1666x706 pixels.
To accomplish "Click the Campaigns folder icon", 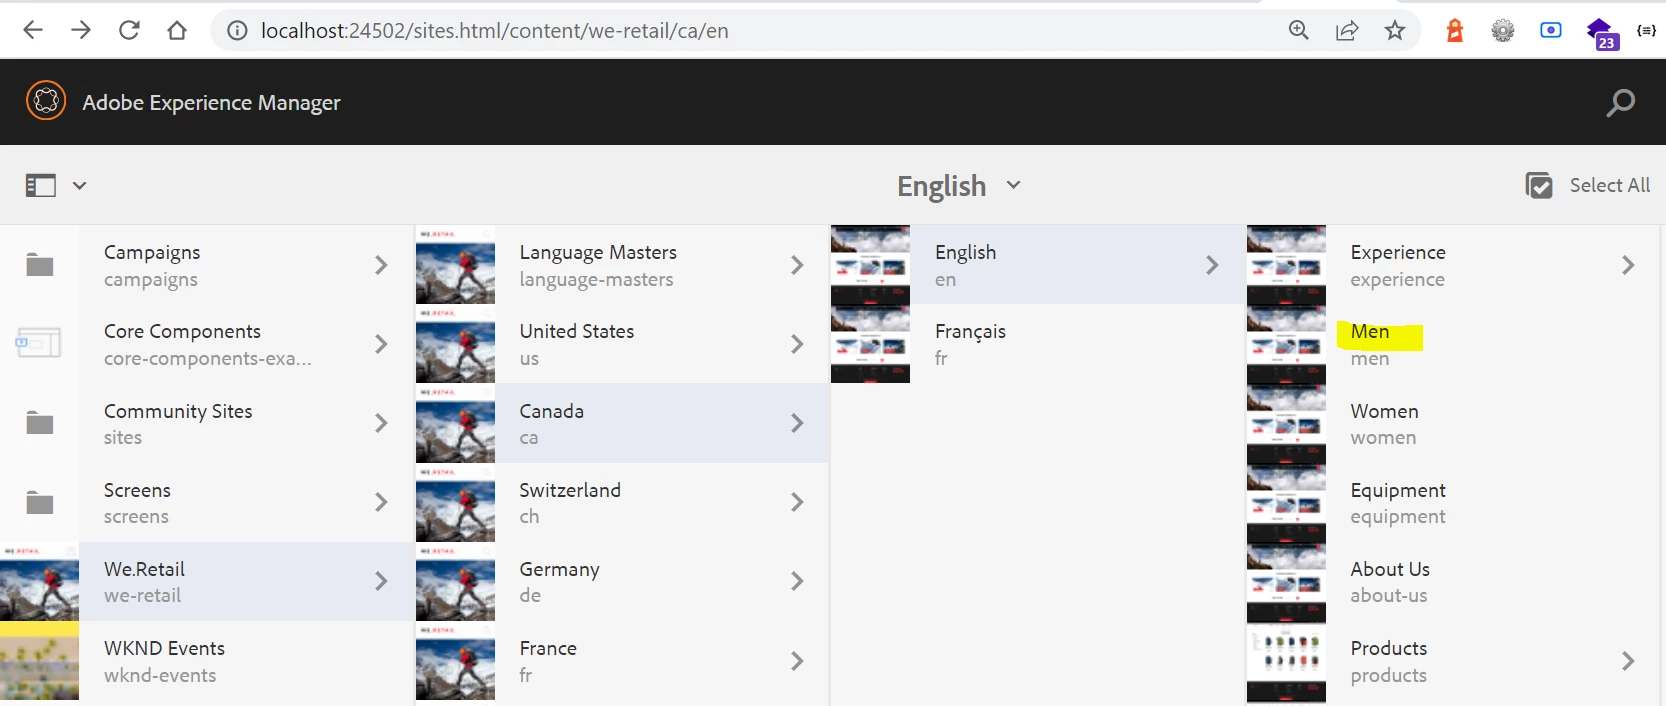I will click(x=40, y=265).
